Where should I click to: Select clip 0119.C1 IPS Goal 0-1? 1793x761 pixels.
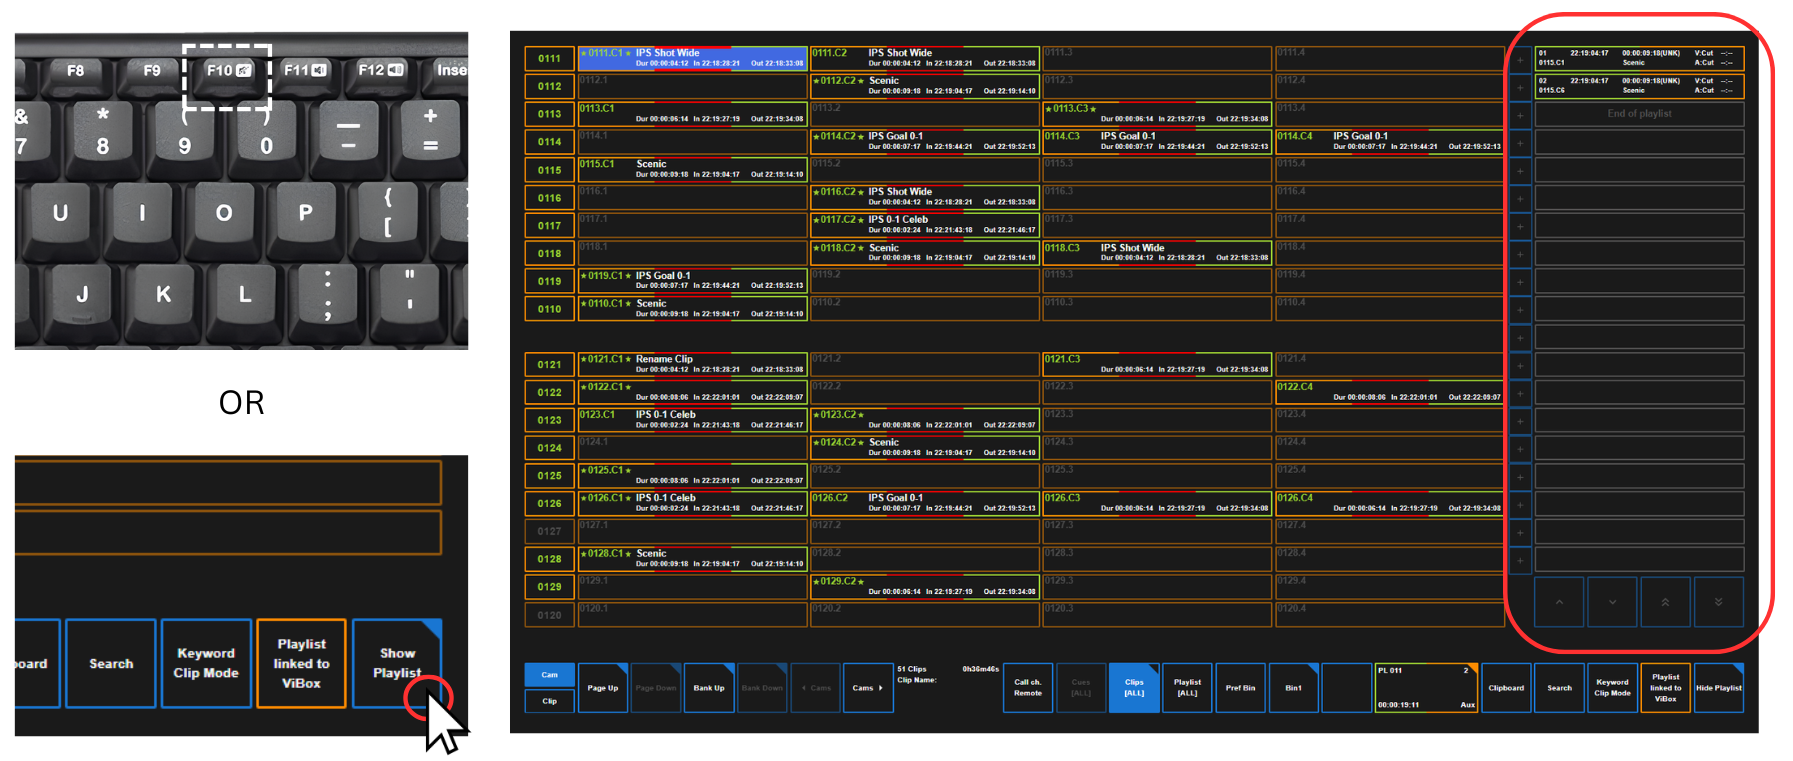coord(693,281)
